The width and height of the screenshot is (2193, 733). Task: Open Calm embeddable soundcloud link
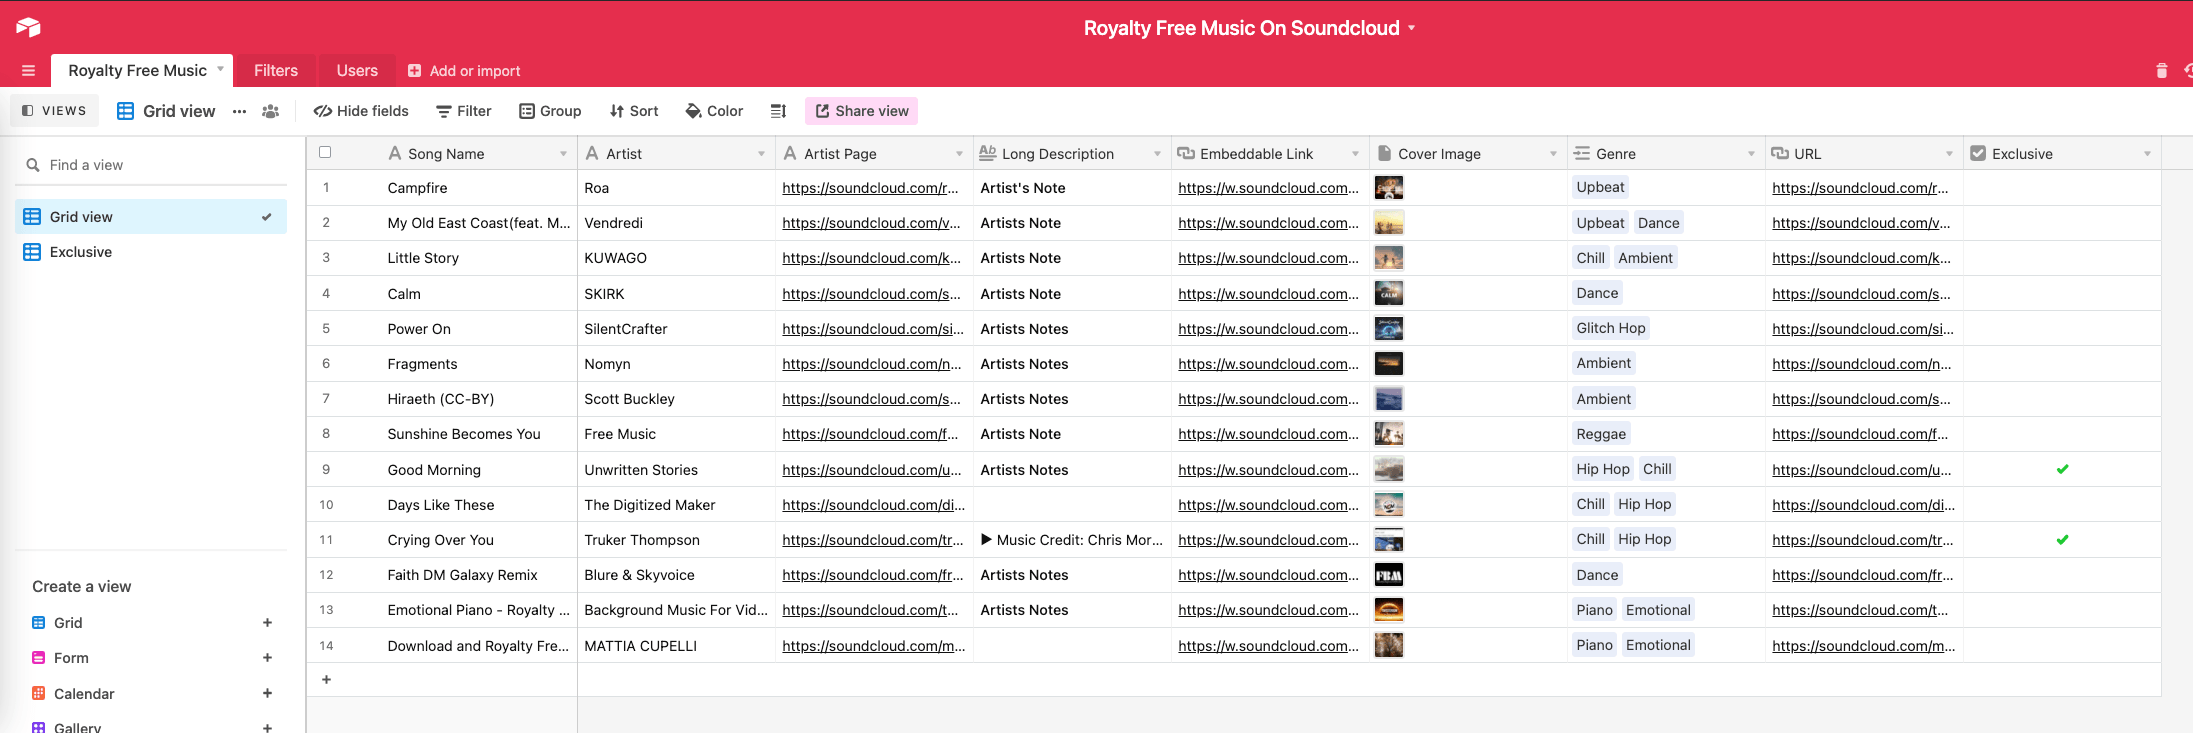click(x=1268, y=294)
